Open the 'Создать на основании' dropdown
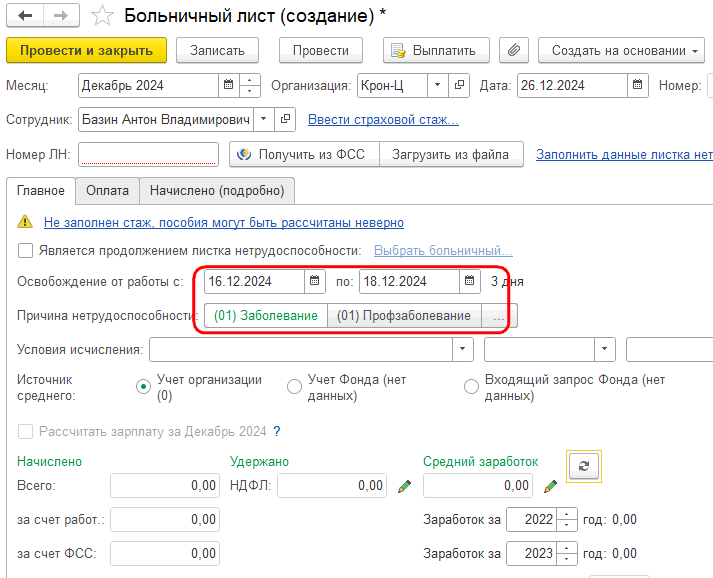Image resolution: width=713 pixels, height=578 pixels. [x=621, y=50]
